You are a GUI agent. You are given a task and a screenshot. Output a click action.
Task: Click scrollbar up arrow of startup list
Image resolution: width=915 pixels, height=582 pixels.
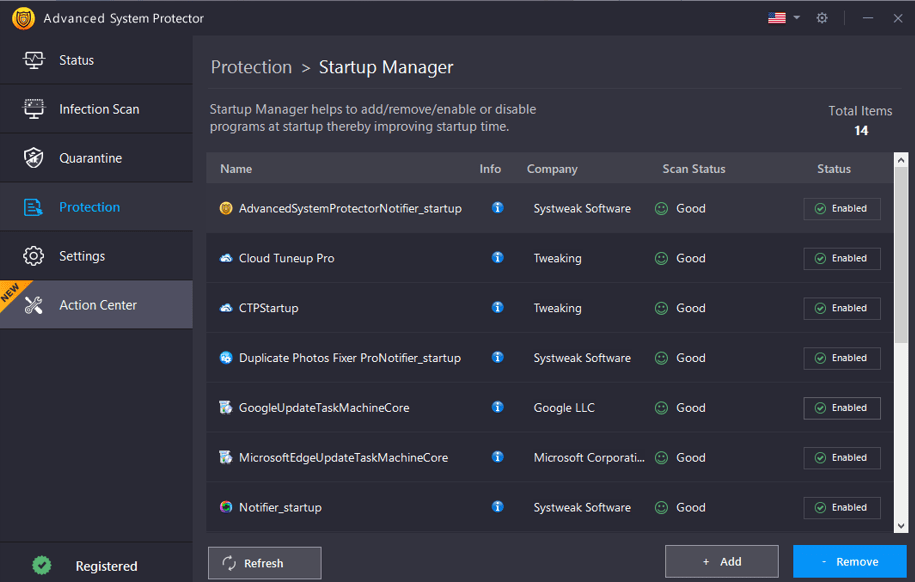pyautogui.click(x=900, y=160)
